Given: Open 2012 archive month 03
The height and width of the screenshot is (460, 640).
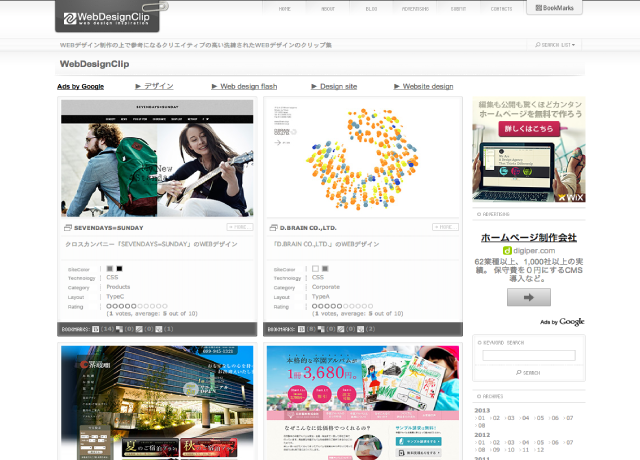Looking at the screenshot, I should pos(510,442).
